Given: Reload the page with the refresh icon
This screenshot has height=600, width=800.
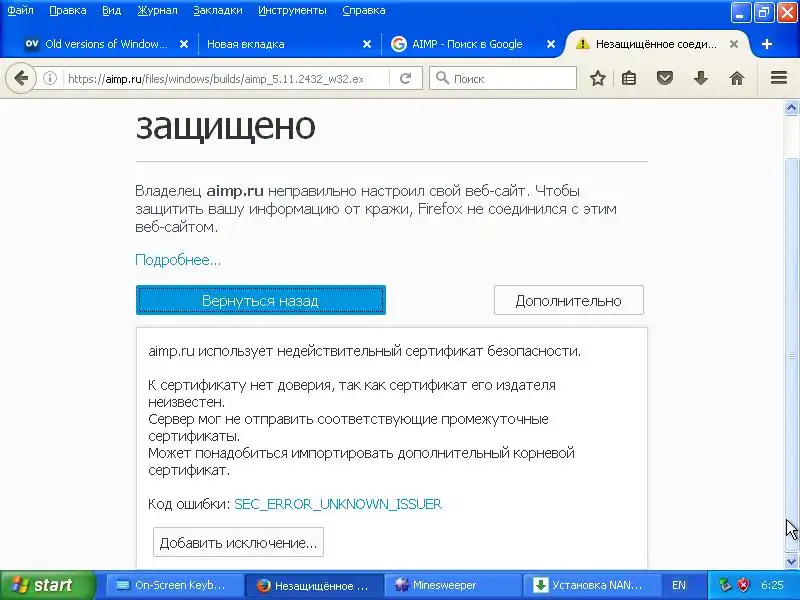Looking at the screenshot, I should point(406,79).
